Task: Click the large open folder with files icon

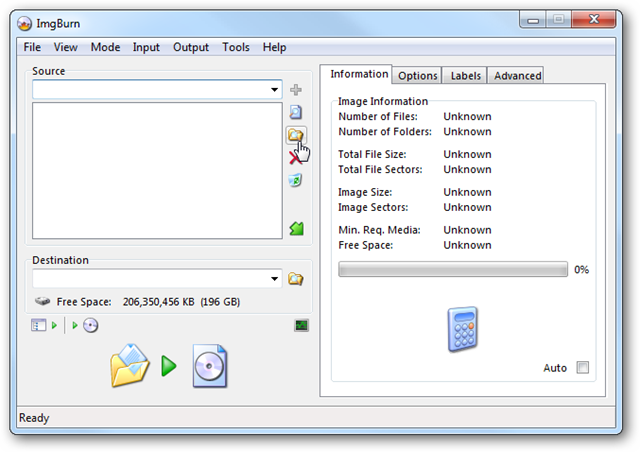Action: pos(129,365)
